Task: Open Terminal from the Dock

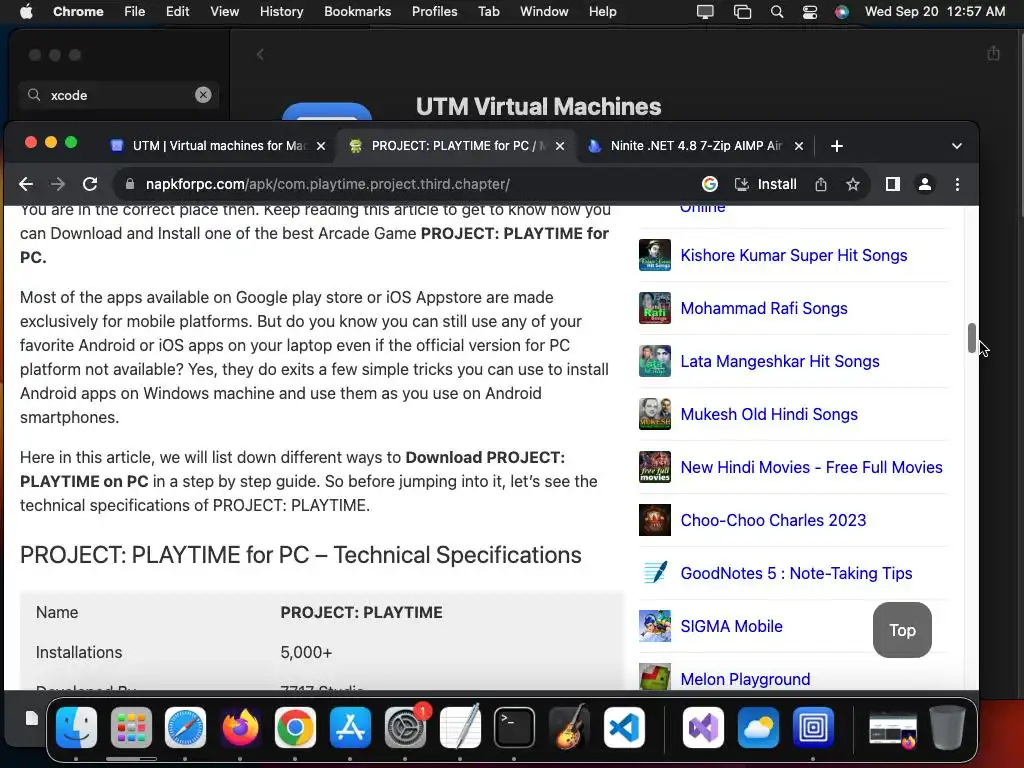Action: (514, 728)
